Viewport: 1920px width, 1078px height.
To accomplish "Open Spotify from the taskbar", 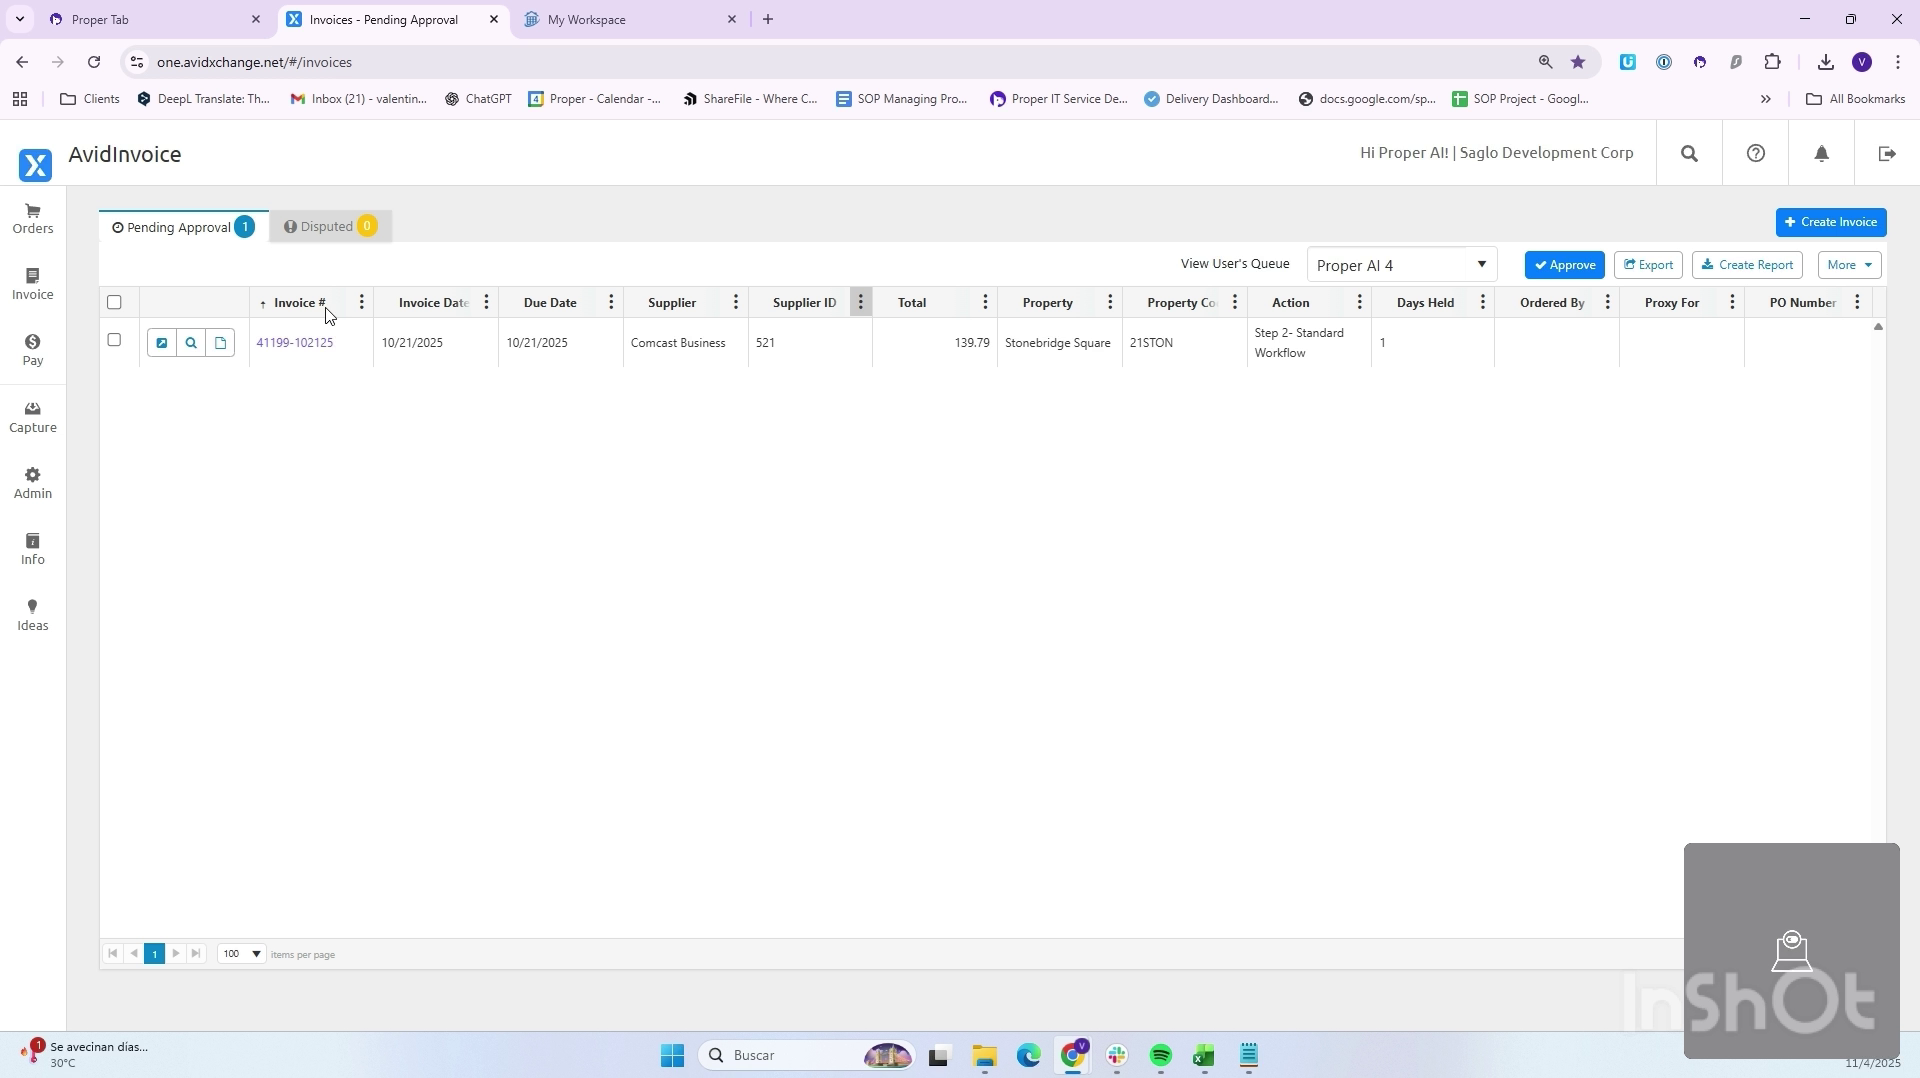I will [1160, 1056].
